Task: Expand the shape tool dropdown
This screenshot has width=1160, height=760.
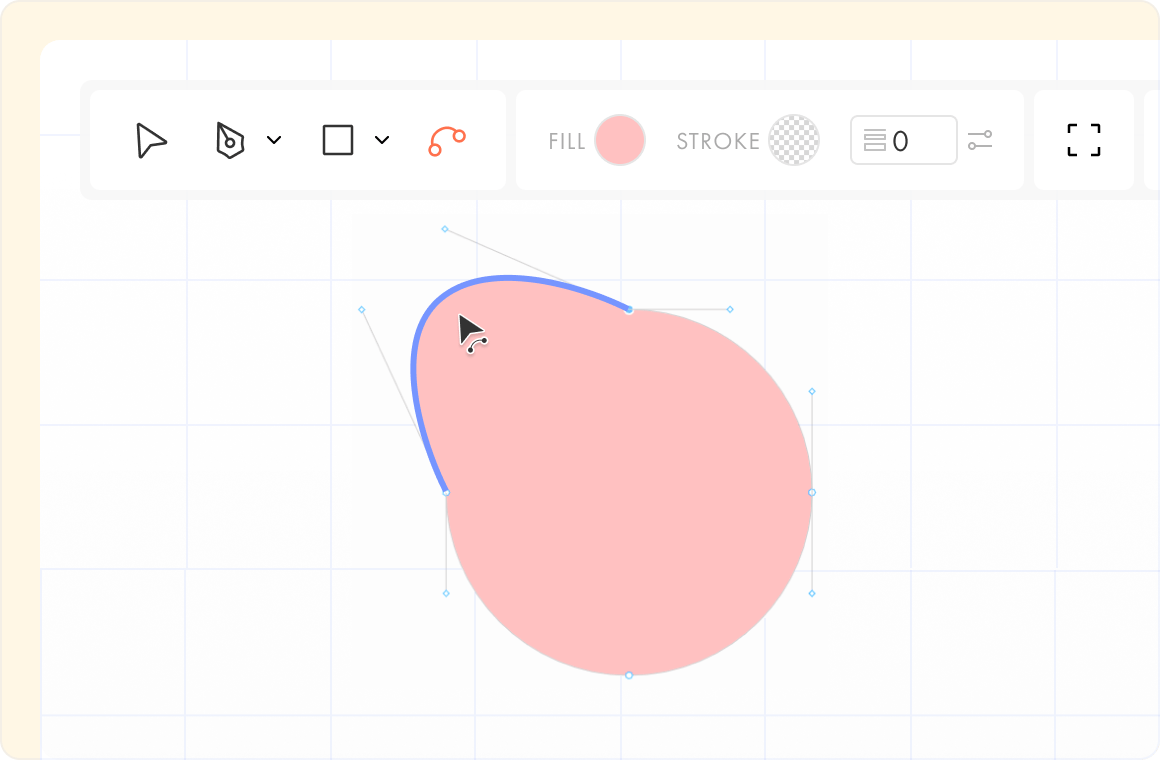Action: tap(381, 140)
